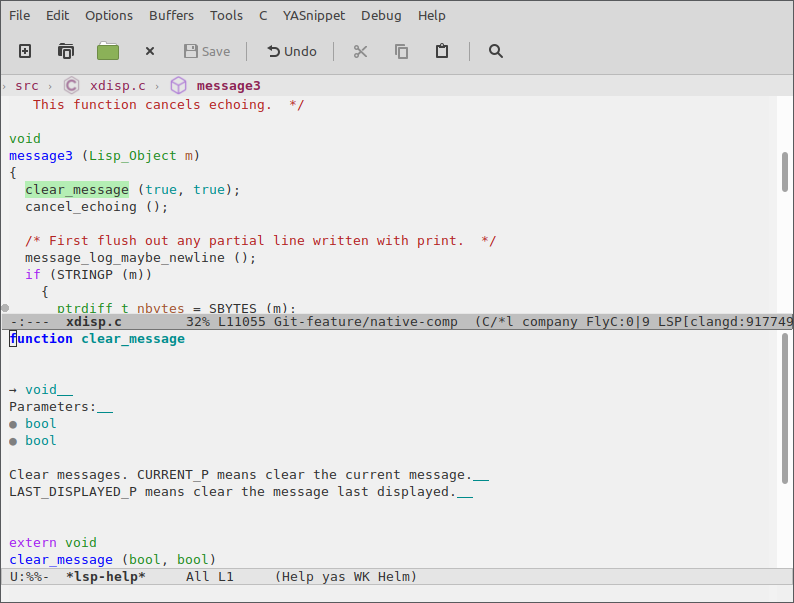The width and height of the screenshot is (794, 603).
Task: Click the open folder toolbar icon
Action: (x=107, y=51)
